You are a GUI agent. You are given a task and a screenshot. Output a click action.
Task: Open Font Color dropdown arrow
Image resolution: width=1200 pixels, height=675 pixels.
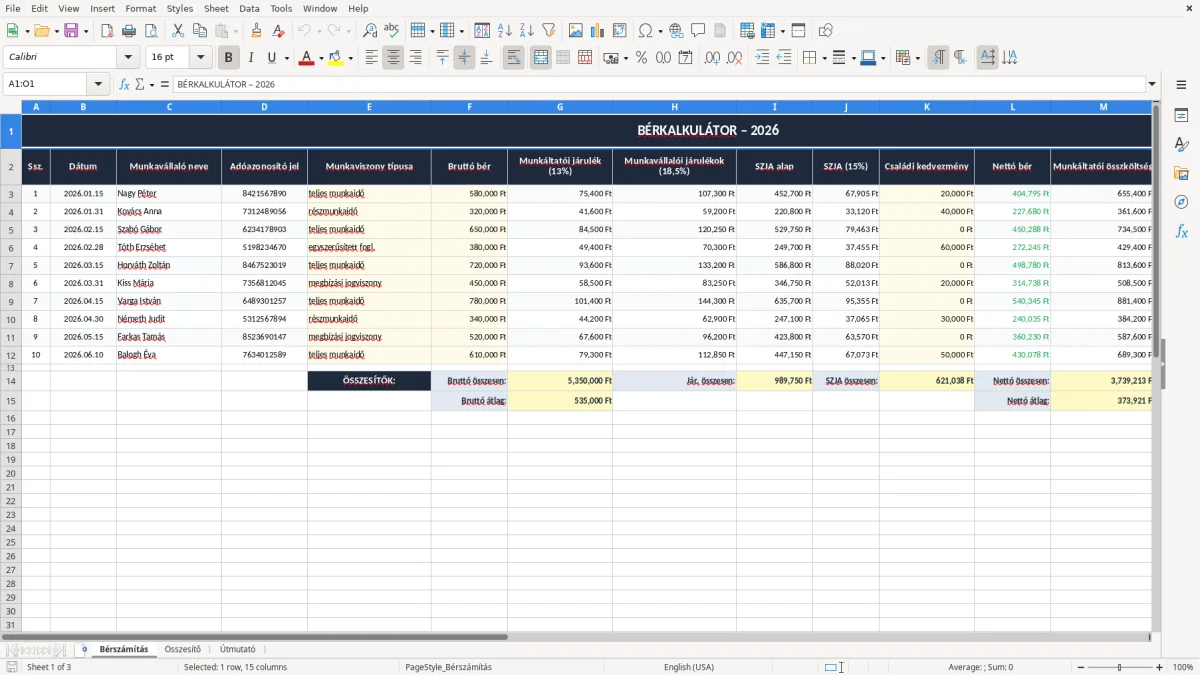[x=319, y=58]
